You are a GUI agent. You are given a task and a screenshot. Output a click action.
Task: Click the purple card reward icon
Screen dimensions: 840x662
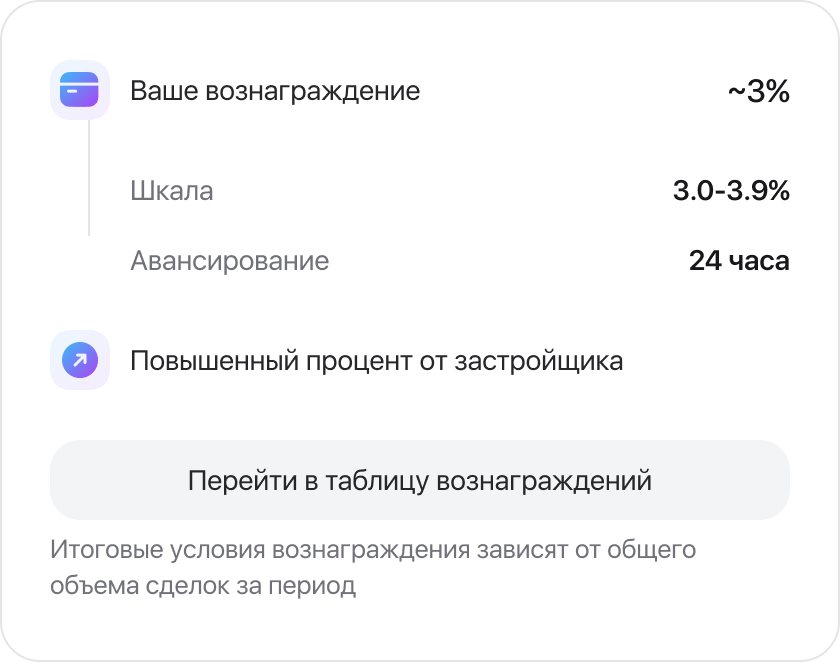(80, 90)
